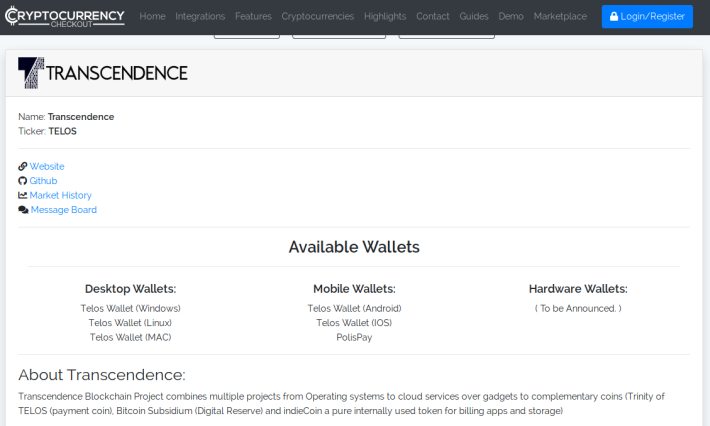The image size is (710, 426).
Task: Open the Message Board link
Action: click(x=64, y=210)
